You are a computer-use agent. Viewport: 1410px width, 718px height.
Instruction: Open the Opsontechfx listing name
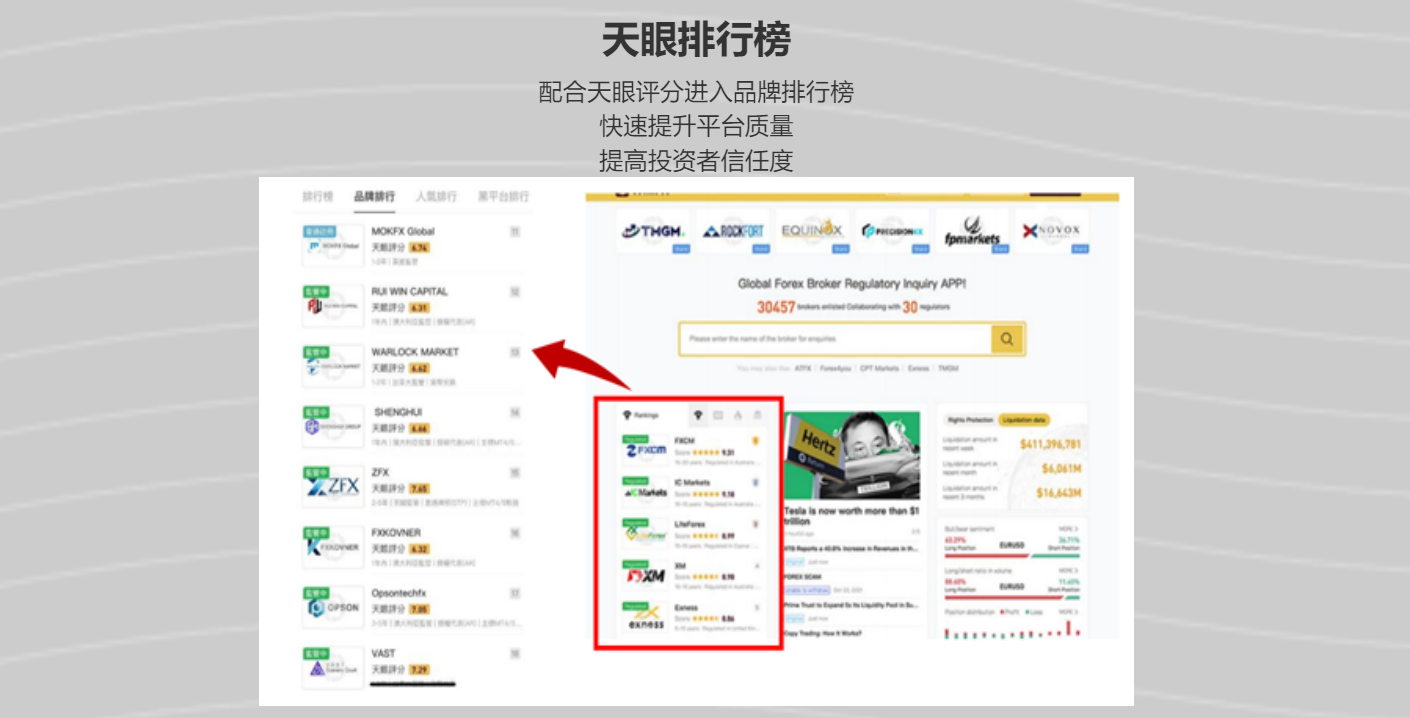click(399, 593)
